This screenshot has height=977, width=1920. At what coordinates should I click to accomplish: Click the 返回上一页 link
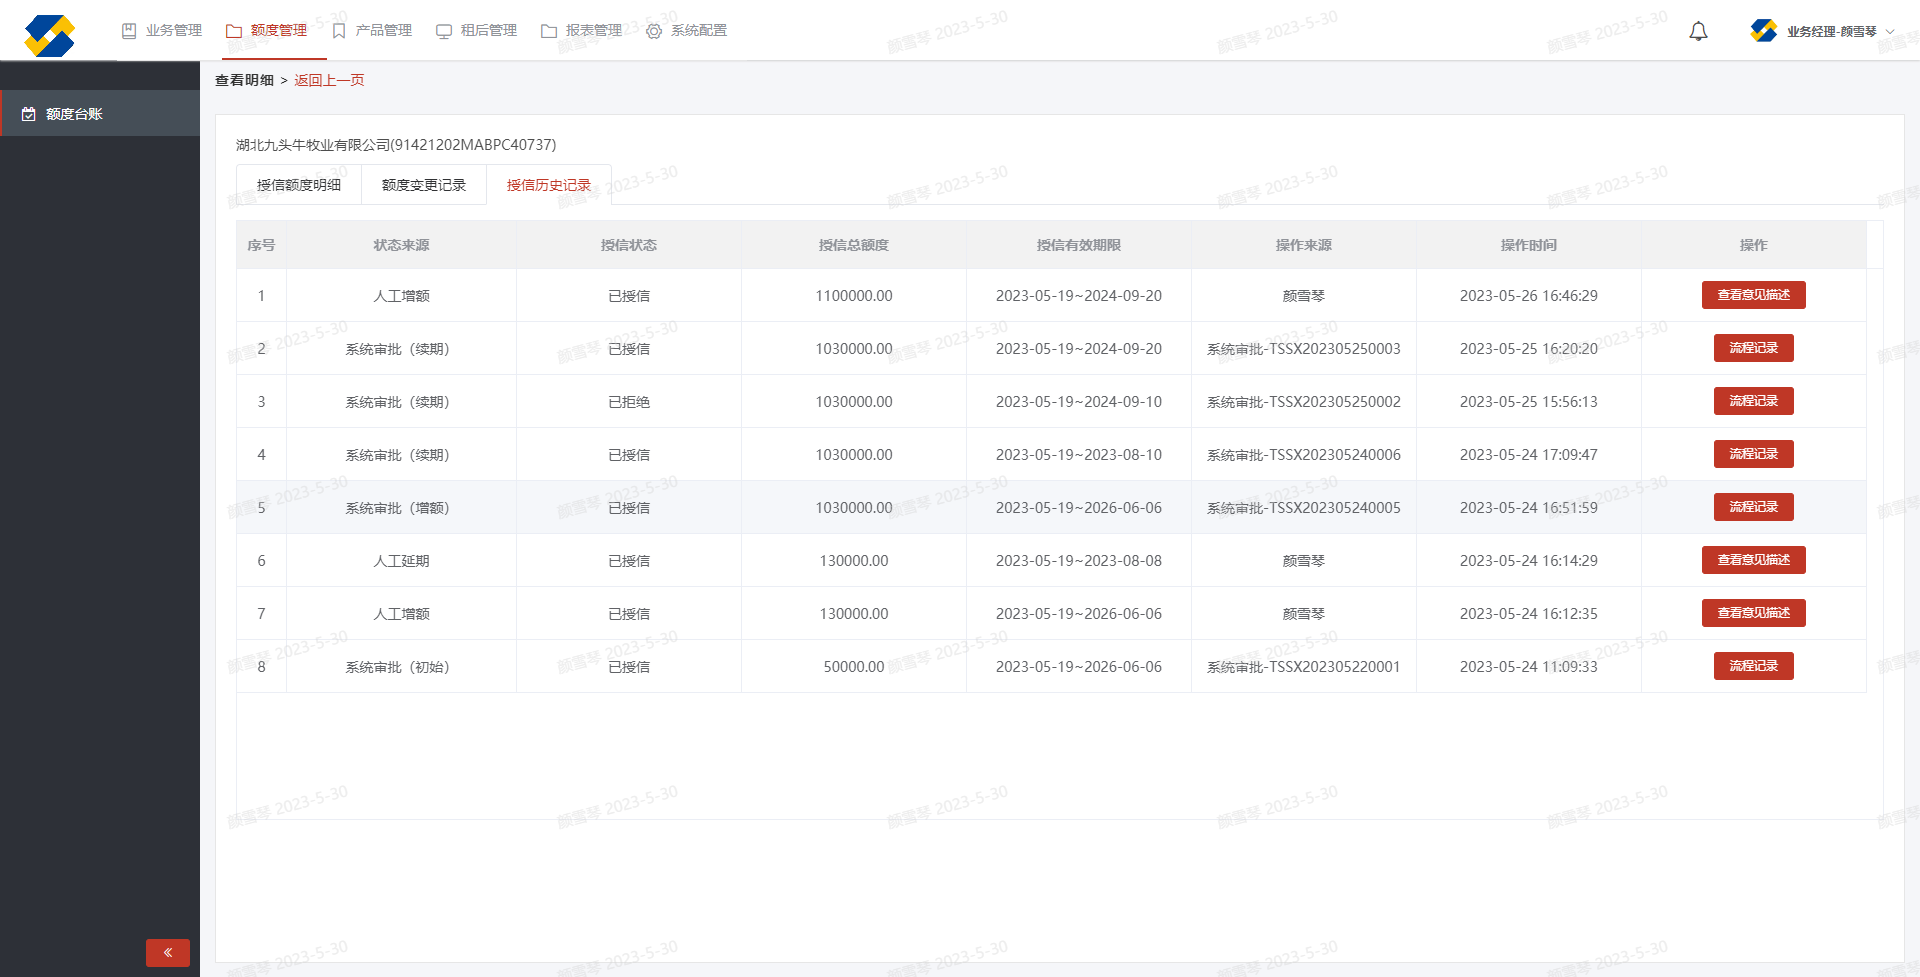[329, 80]
